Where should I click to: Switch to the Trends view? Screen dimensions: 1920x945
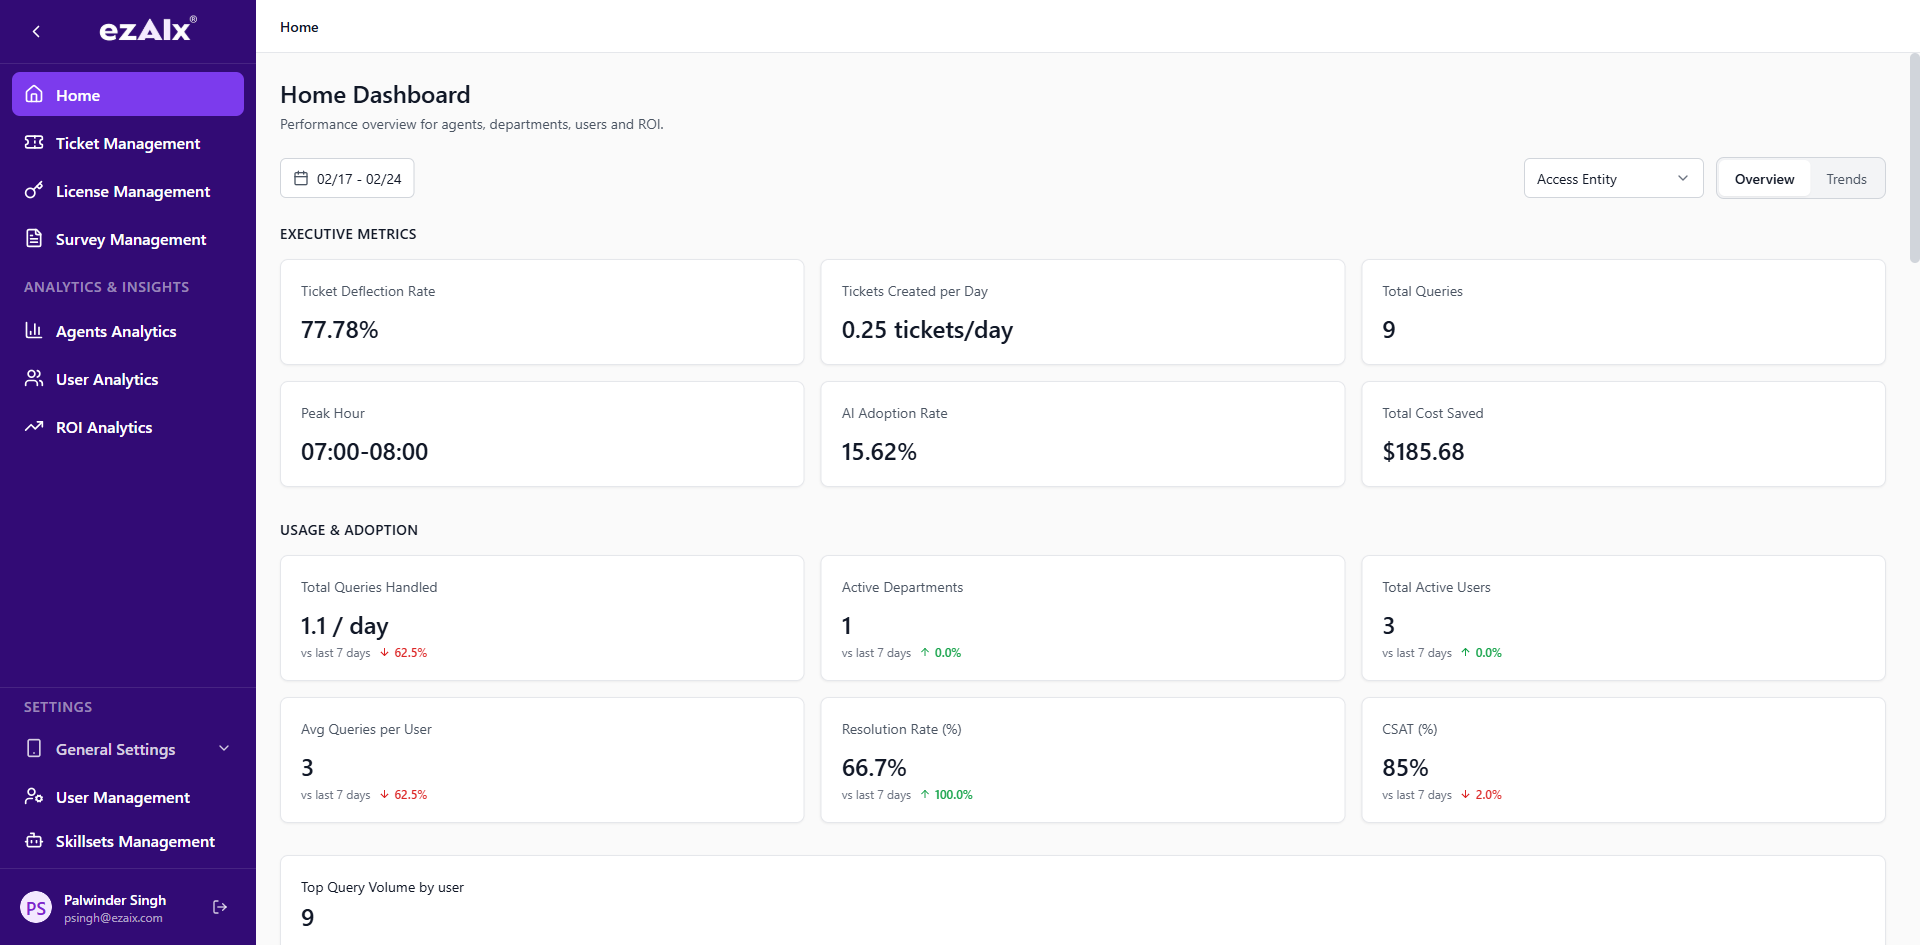pos(1846,178)
